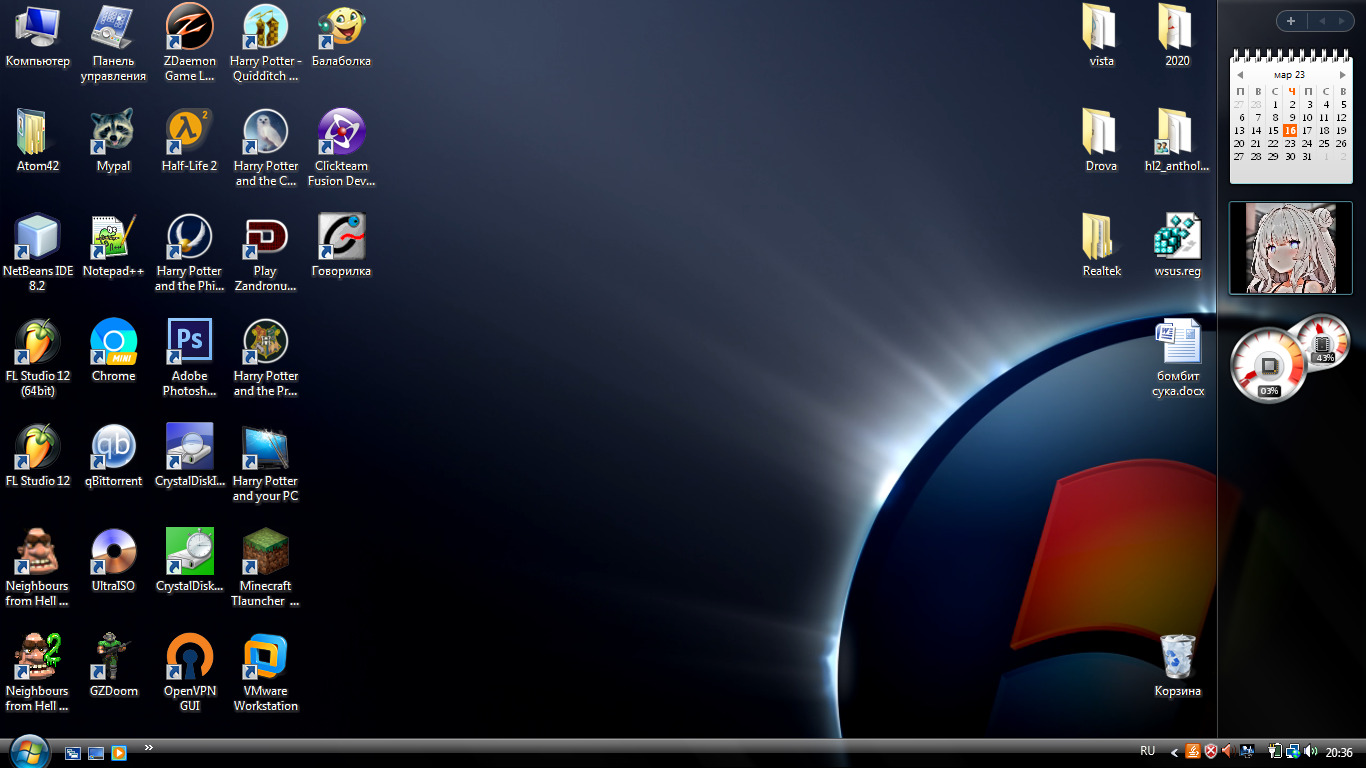Click the anime picture slideshow gadget
The width and height of the screenshot is (1366, 768).
point(1290,248)
